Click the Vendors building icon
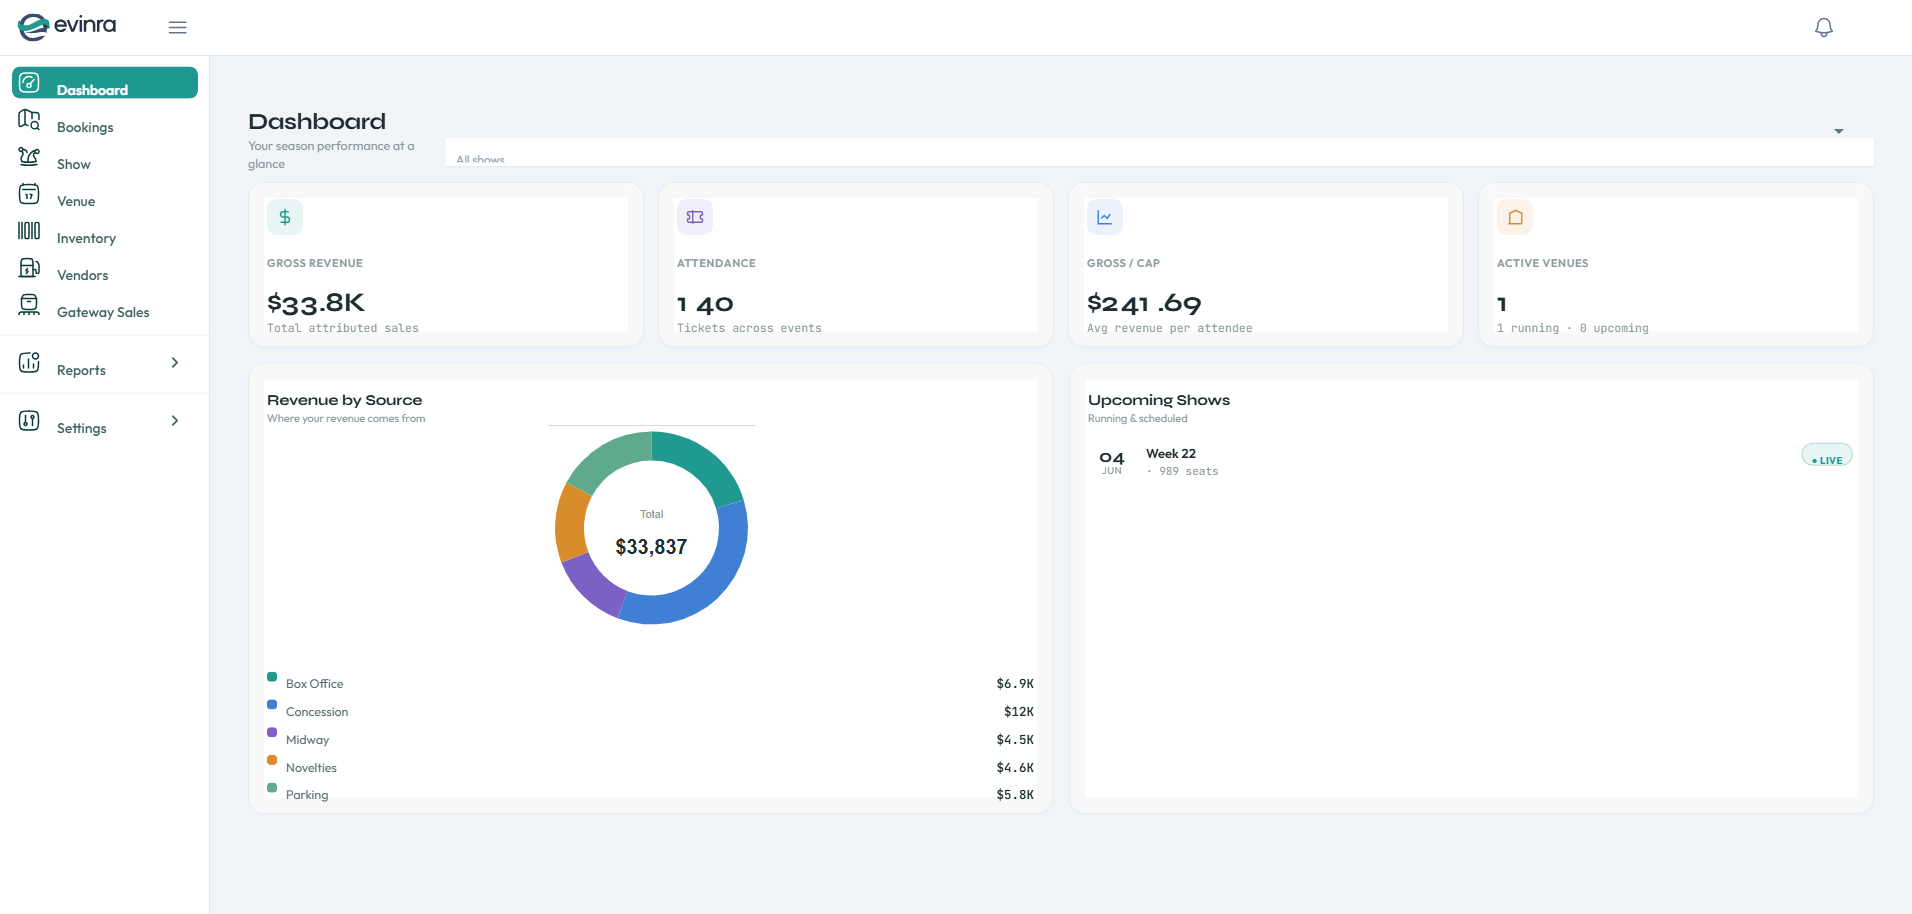This screenshot has height=914, width=1912. pos(29,267)
